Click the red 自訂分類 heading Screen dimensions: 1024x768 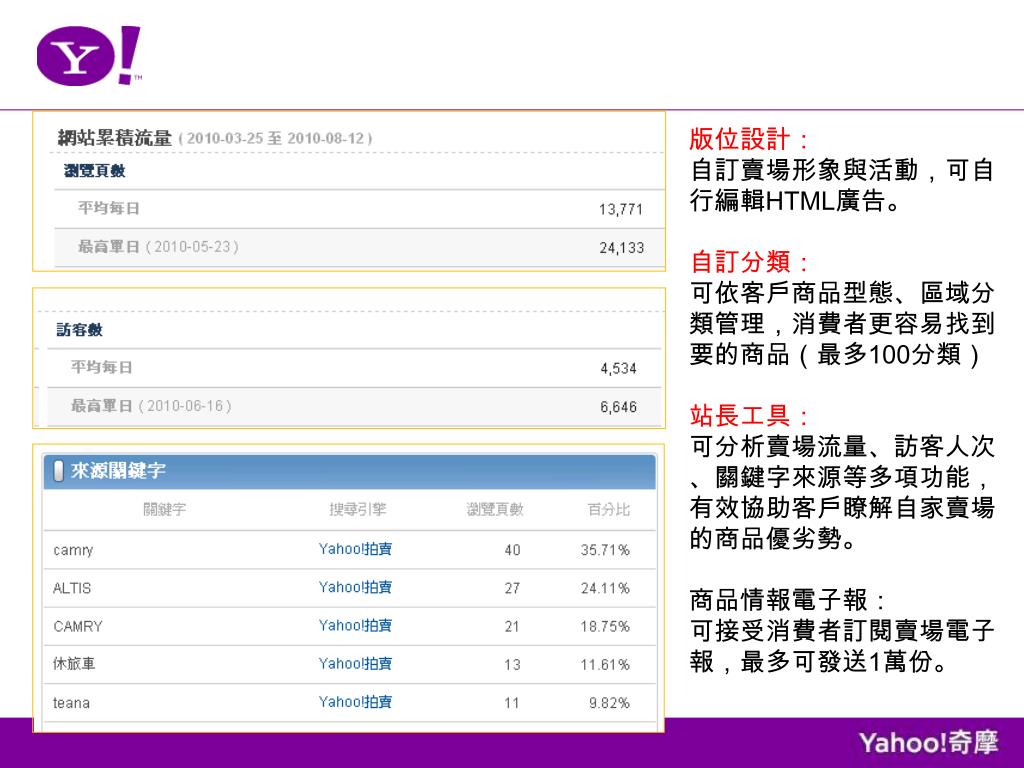point(750,262)
